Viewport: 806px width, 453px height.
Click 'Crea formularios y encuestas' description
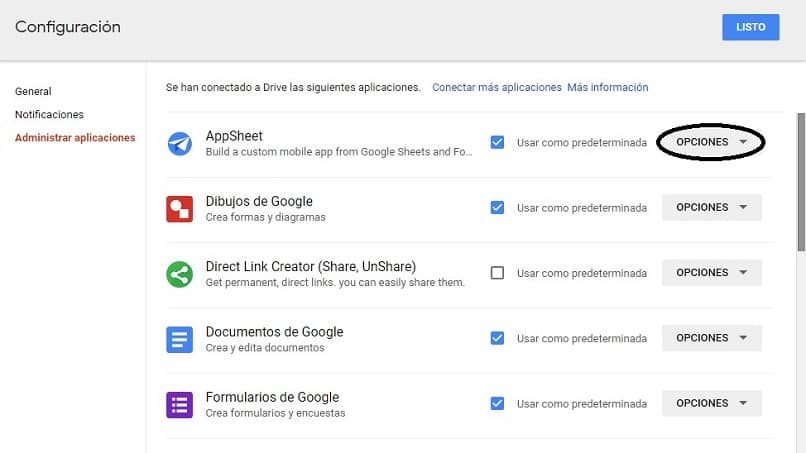coord(276,413)
